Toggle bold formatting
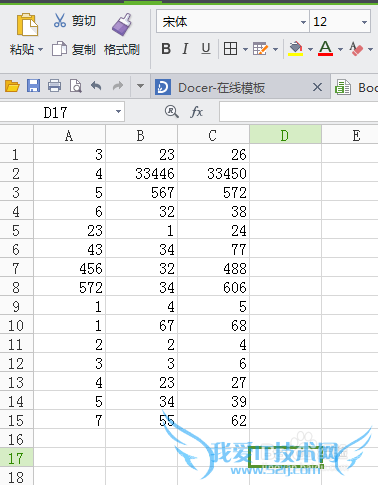Image resolution: width=378 pixels, height=485 pixels. pyautogui.click(x=166, y=49)
